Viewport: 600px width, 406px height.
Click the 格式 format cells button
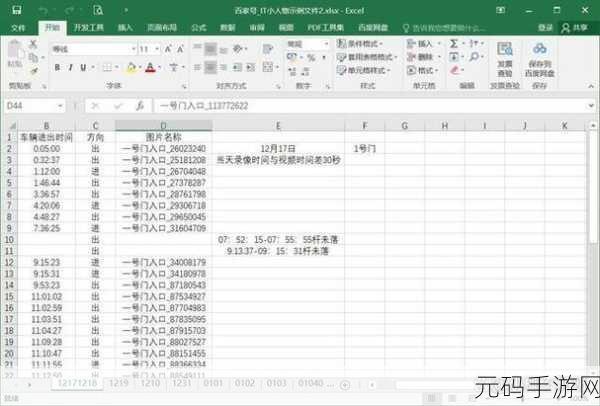(x=422, y=70)
